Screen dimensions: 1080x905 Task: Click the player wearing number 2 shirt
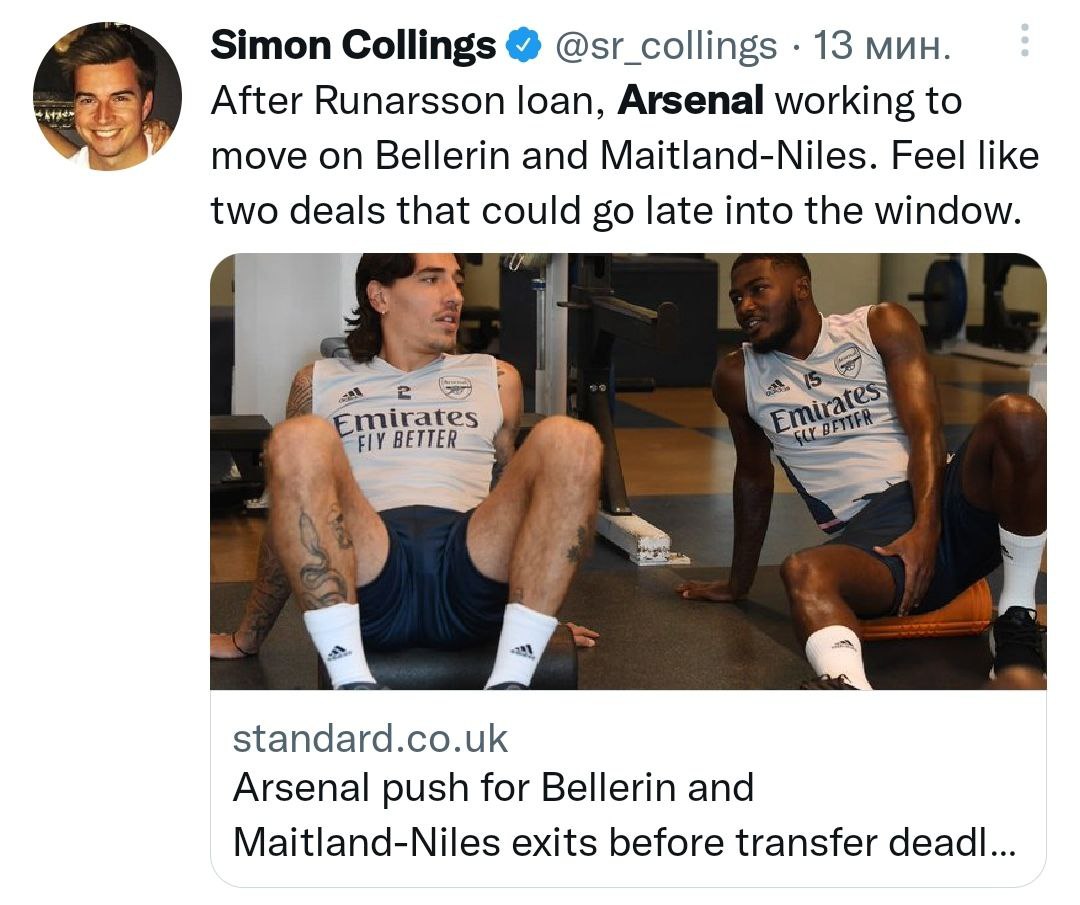[420, 450]
